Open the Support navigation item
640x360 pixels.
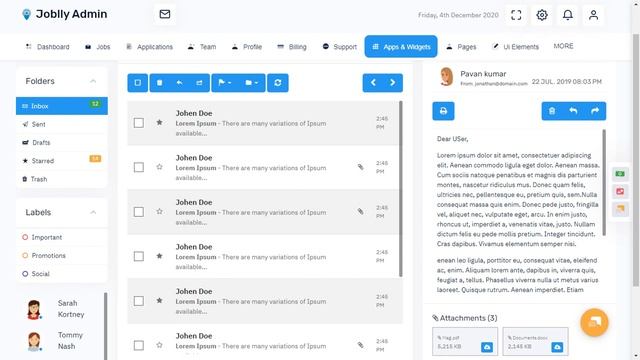340,47
